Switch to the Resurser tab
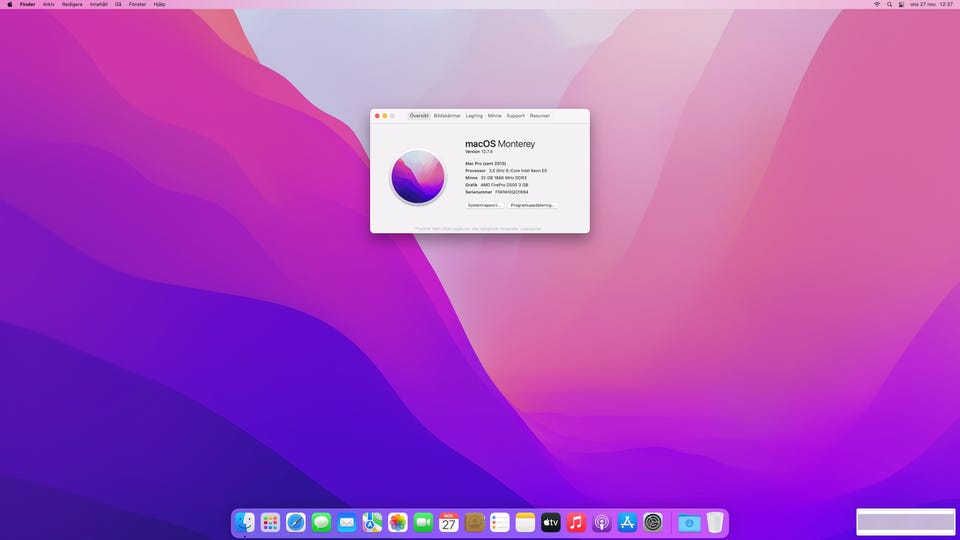Viewport: 960px width, 540px height. [539, 116]
